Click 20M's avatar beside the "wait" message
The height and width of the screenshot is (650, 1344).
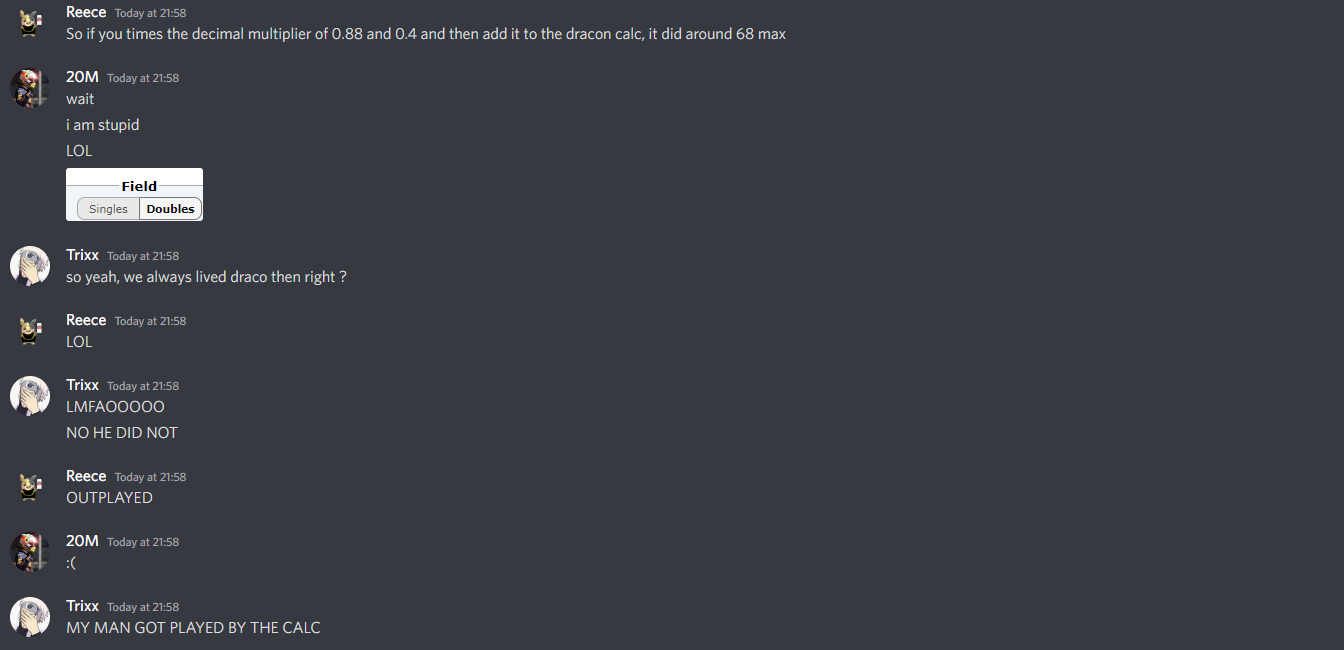click(x=30, y=88)
